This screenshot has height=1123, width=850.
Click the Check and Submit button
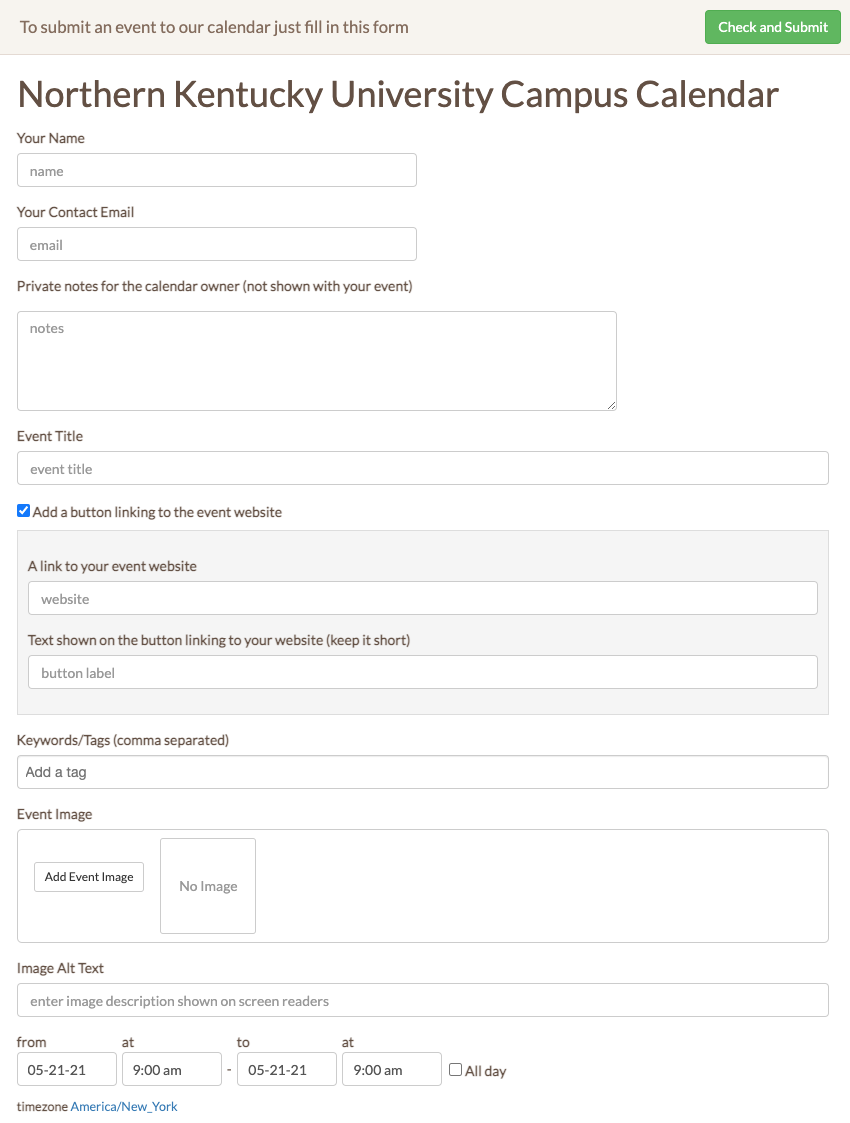(x=772, y=27)
